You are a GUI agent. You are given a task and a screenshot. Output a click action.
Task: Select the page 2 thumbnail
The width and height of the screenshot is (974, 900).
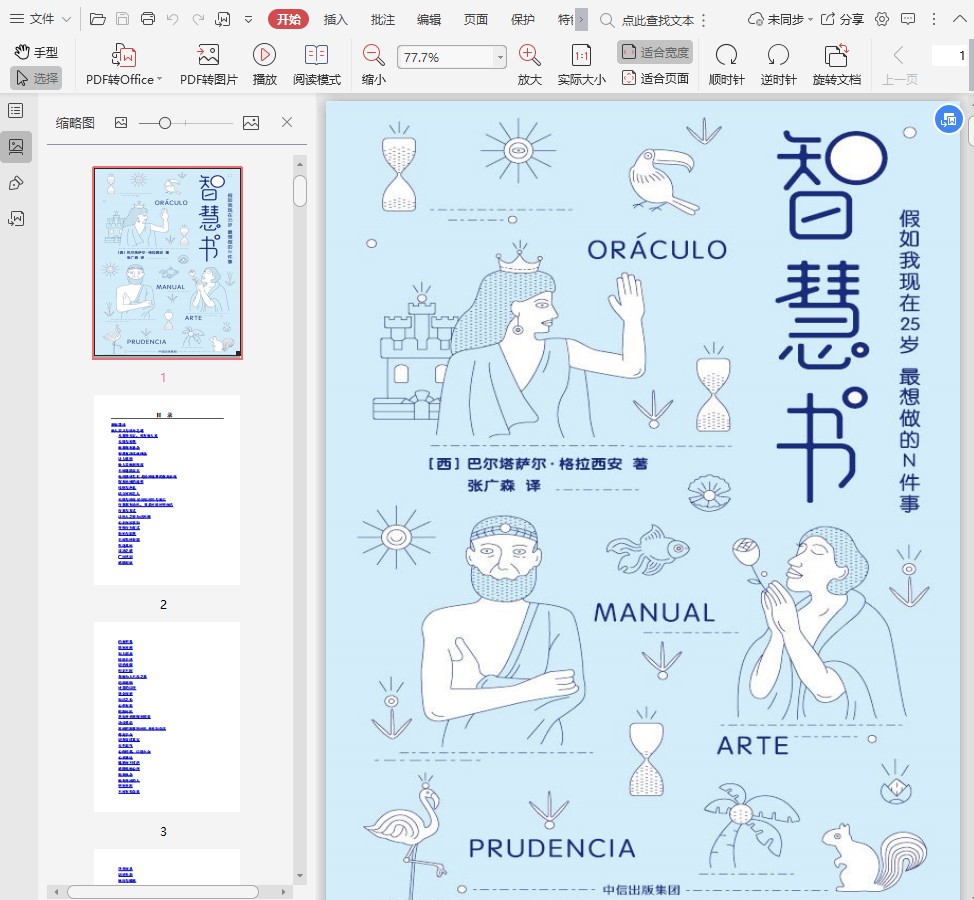coord(167,490)
